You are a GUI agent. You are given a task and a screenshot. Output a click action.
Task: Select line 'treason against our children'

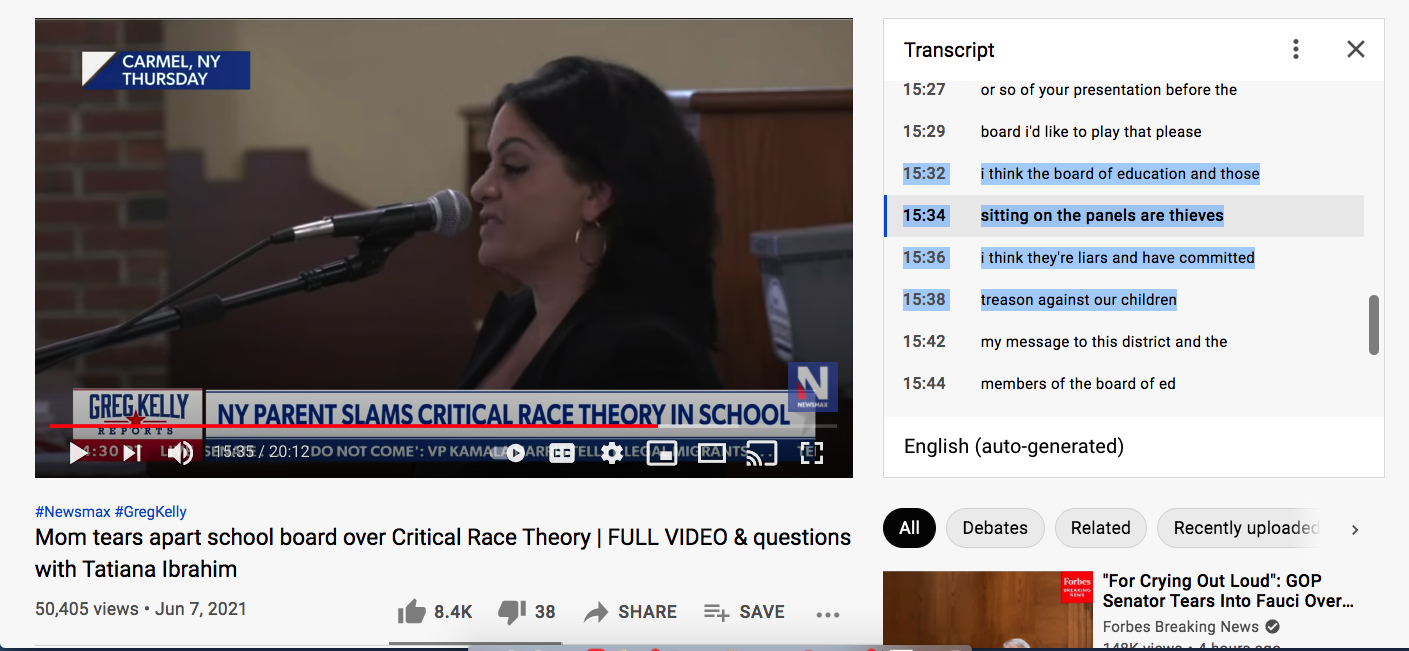[x=1124, y=300]
